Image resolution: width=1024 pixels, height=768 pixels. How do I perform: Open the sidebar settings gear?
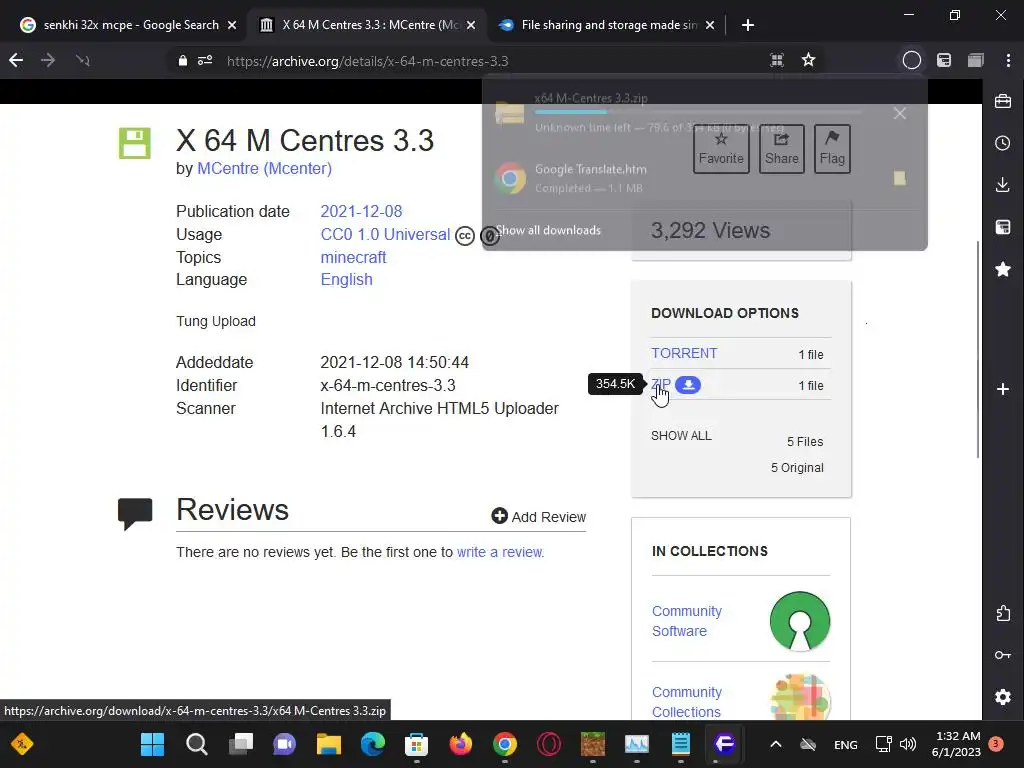(x=1003, y=697)
